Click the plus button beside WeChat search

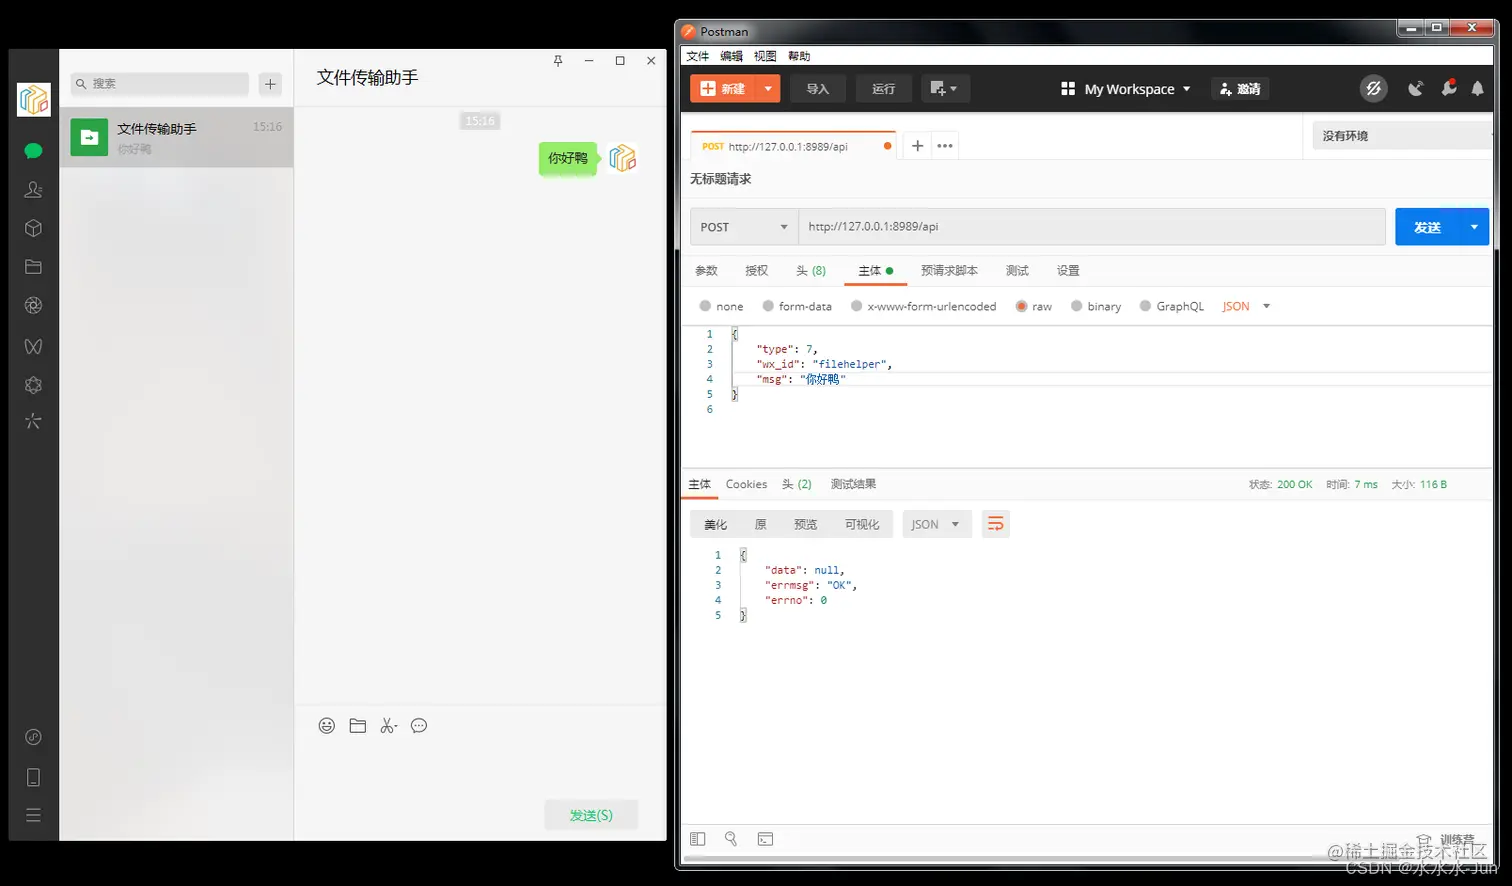pos(270,84)
